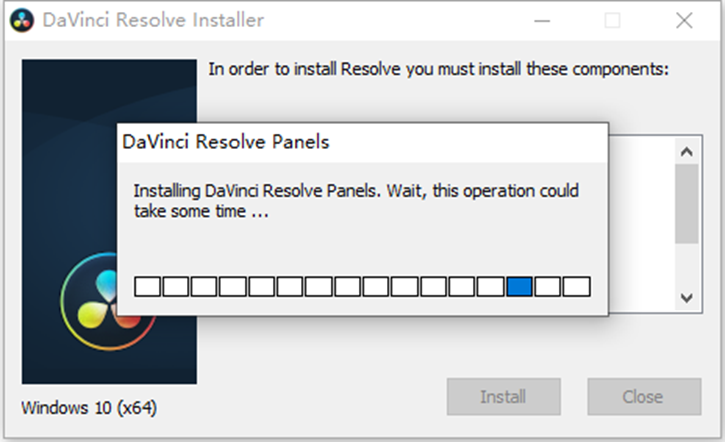725x442 pixels.
Task: Click the DaVinci Resolve Installer title text
Action: pyautogui.click(x=153, y=21)
